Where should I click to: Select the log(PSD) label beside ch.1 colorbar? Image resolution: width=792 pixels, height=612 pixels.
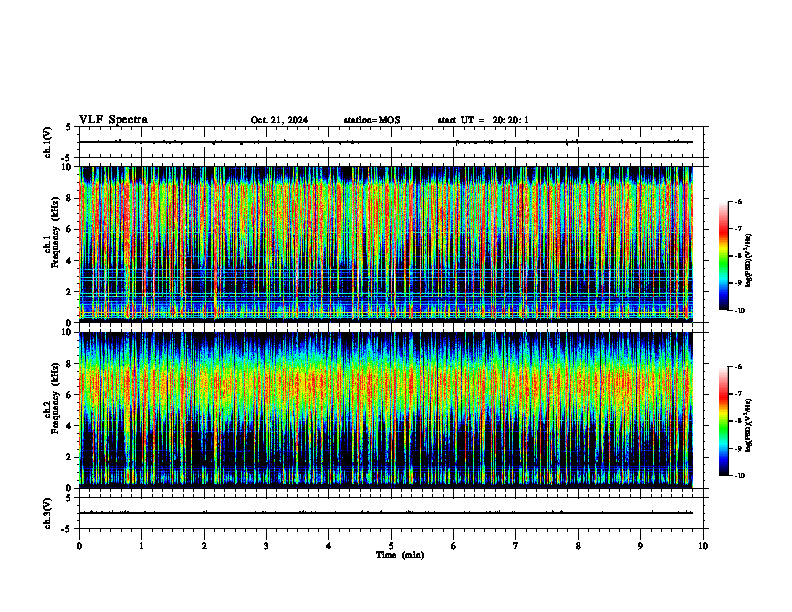pos(749,261)
